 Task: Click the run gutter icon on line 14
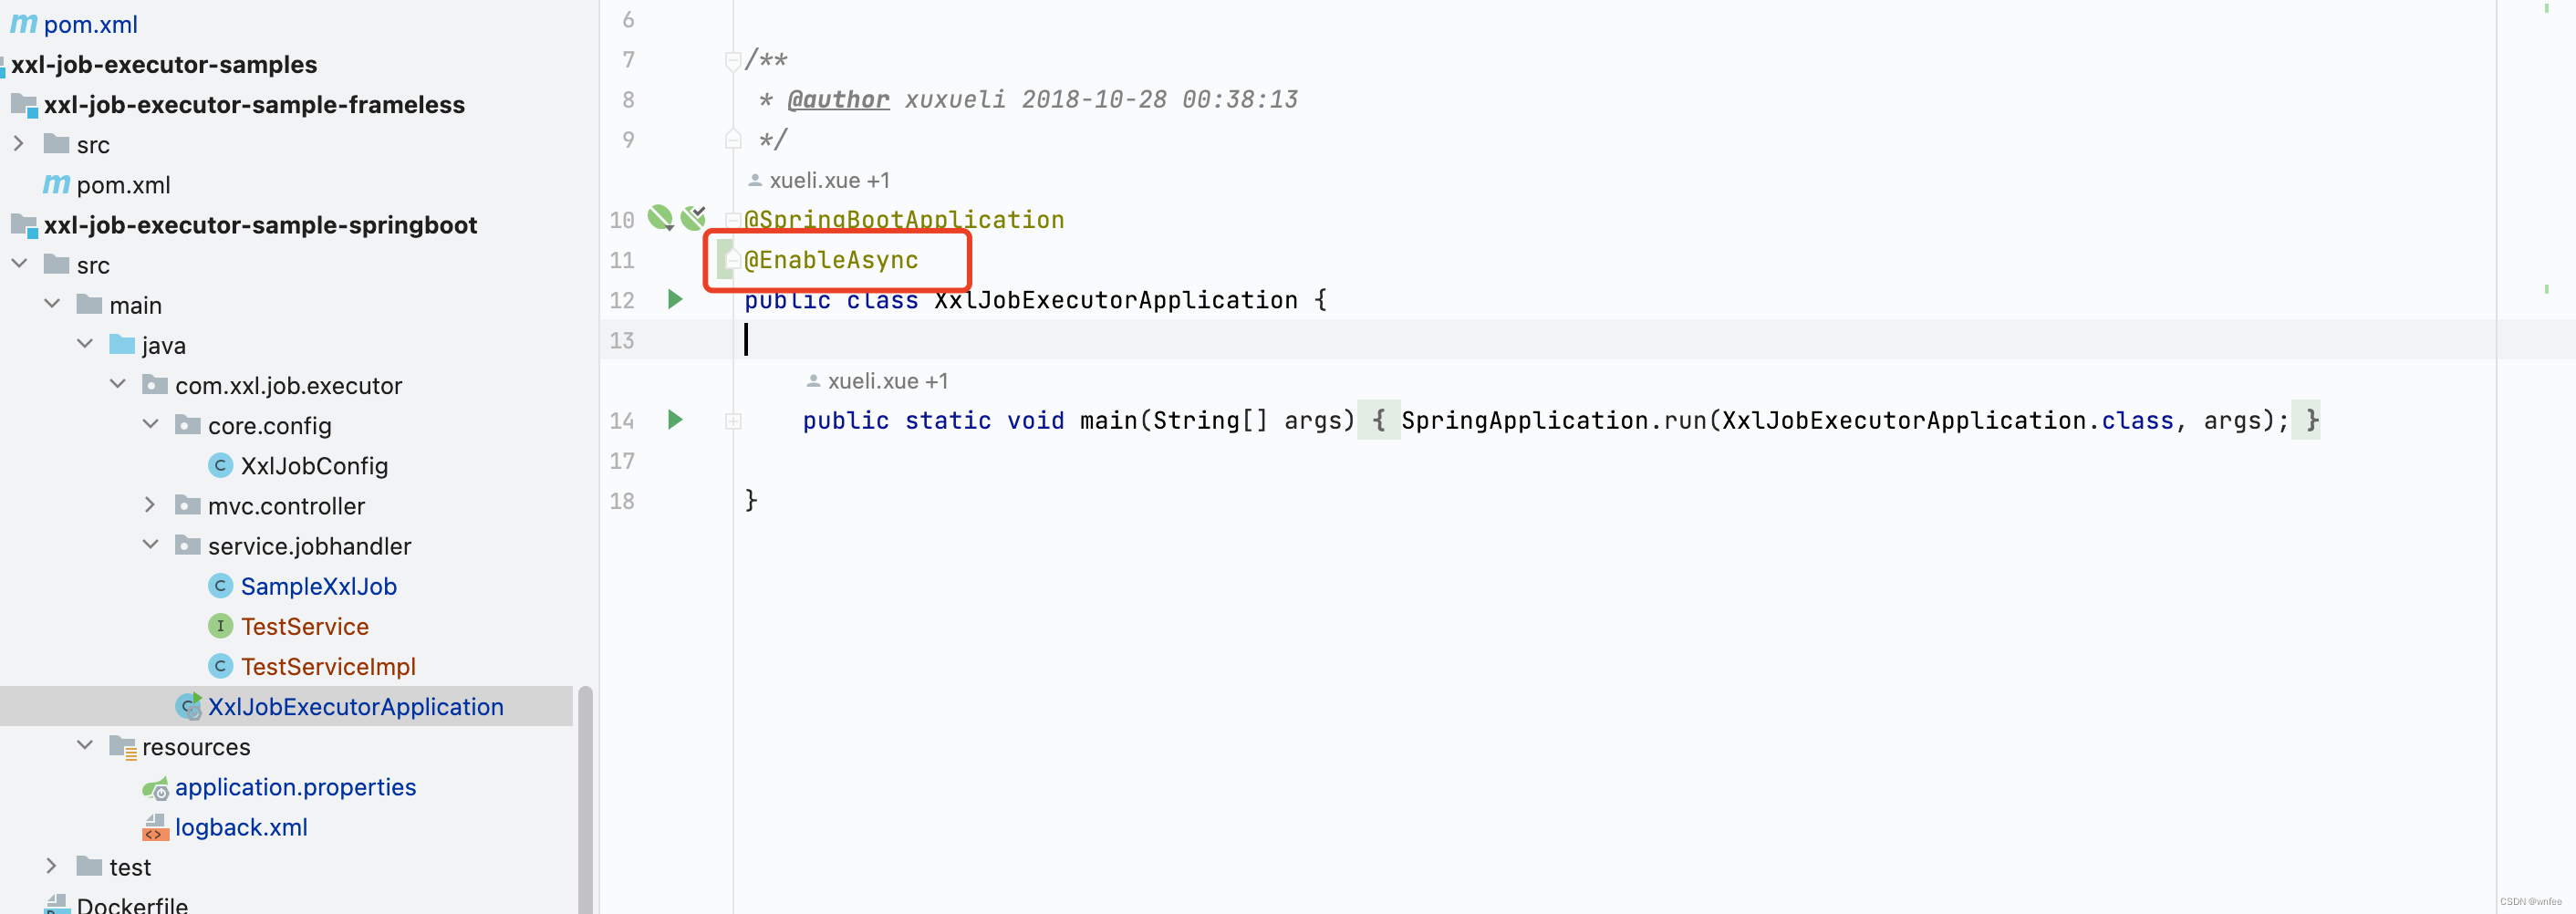(675, 419)
